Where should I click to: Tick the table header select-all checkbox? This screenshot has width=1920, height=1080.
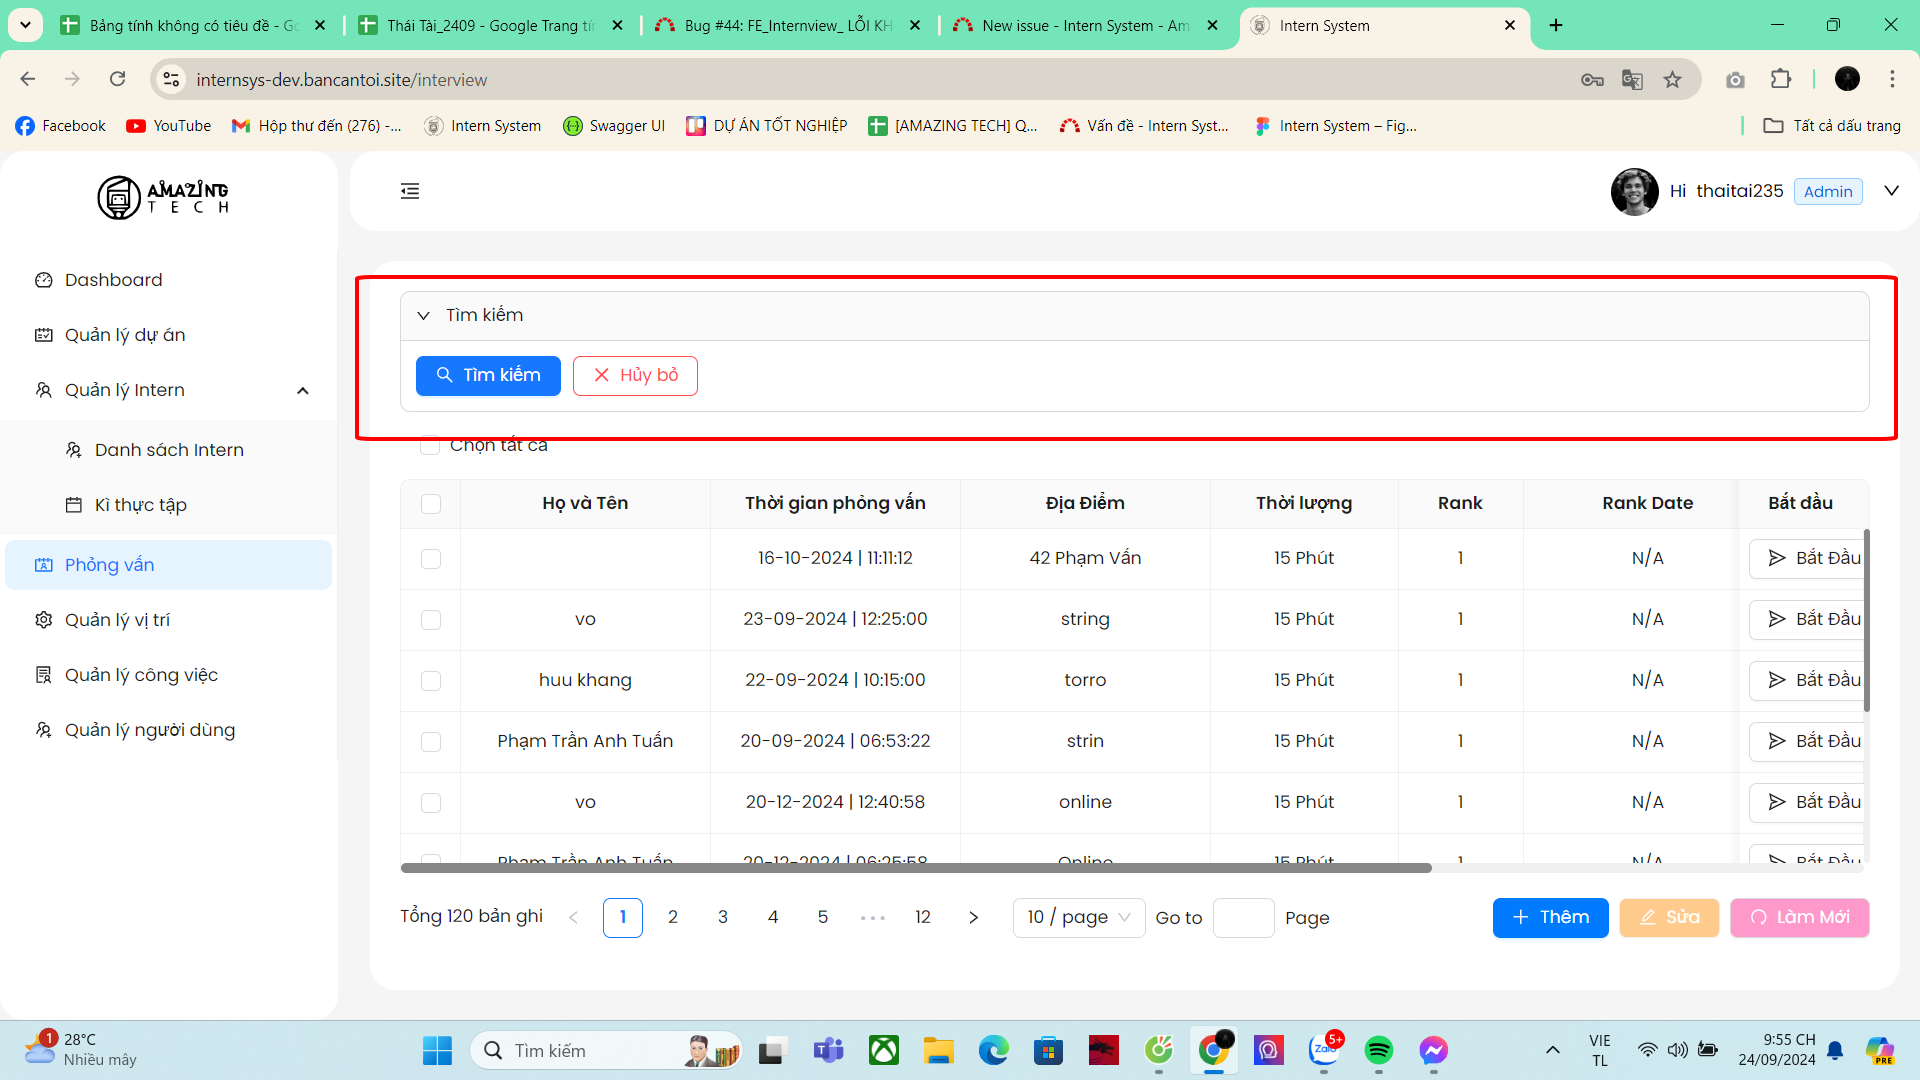coord(431,504)
